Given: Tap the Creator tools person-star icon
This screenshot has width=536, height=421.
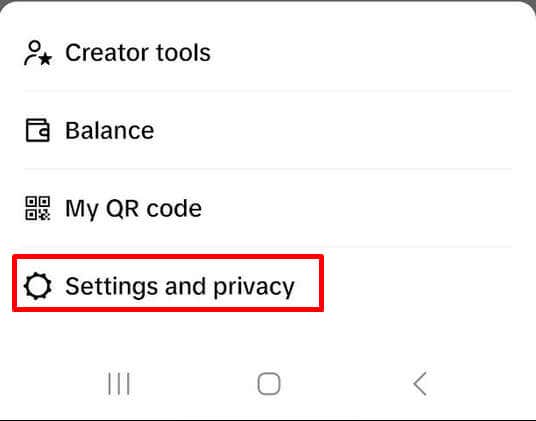Looking at the screenshot, I should click(x=38, y=53).
